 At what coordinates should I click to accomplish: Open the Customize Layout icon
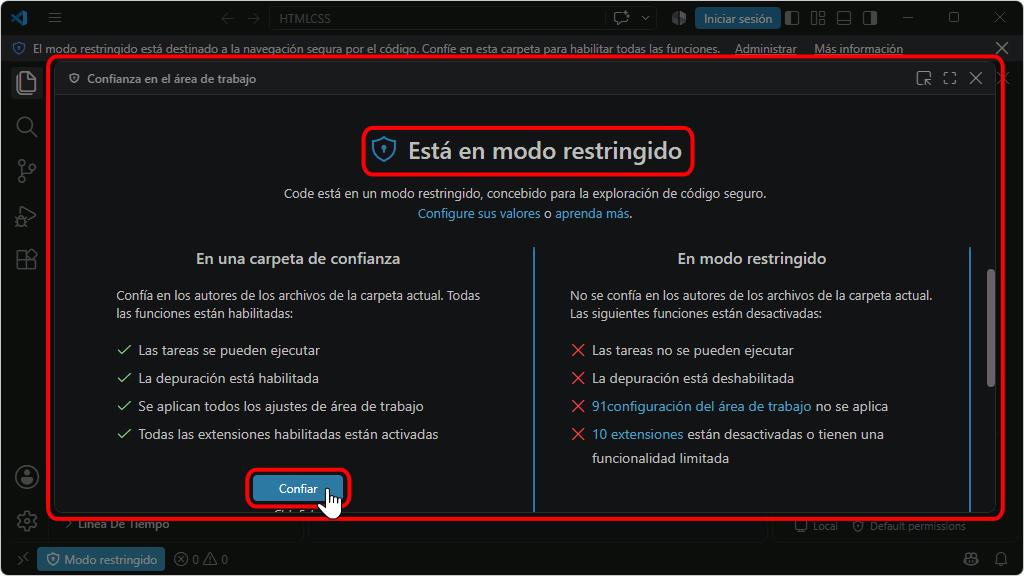[x=818, y=18]
